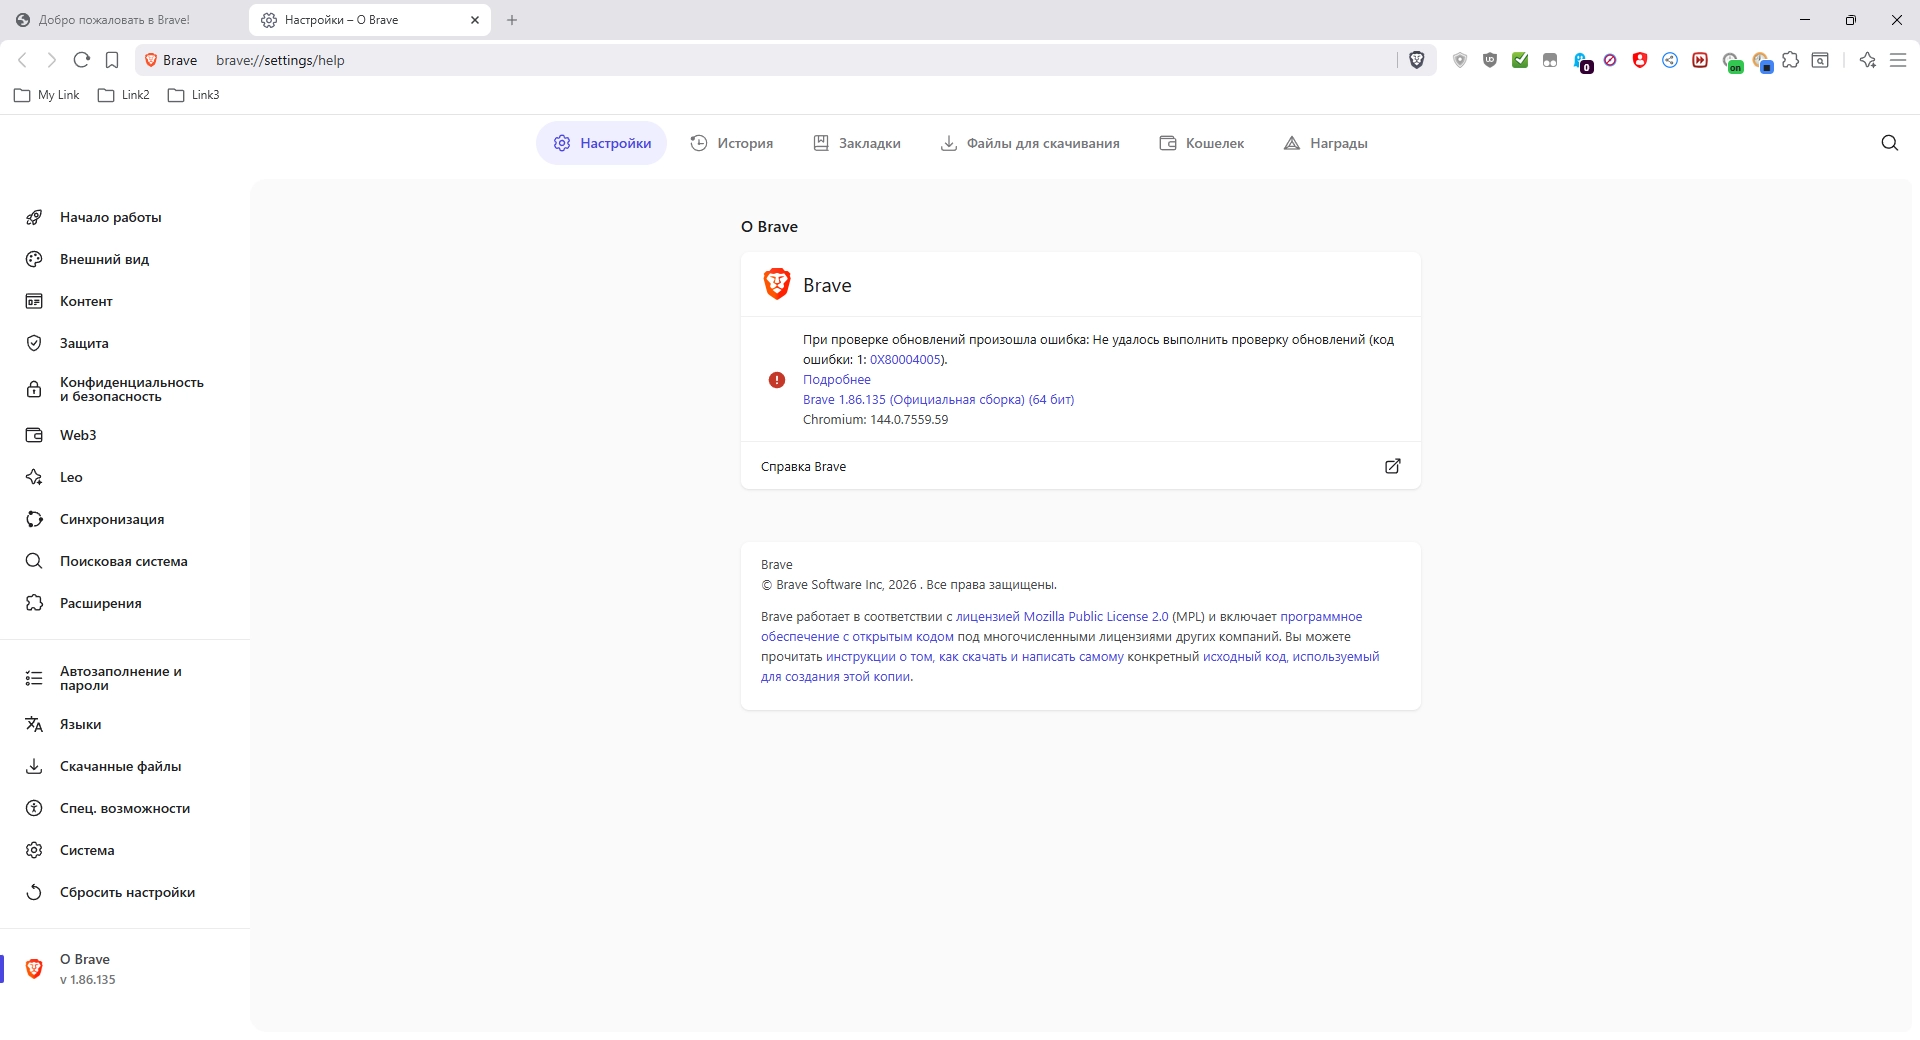Bookmark this page with the bookmark icon
The width and height of the screenshot is (1920, 1040).
click(x=112, y=60)
